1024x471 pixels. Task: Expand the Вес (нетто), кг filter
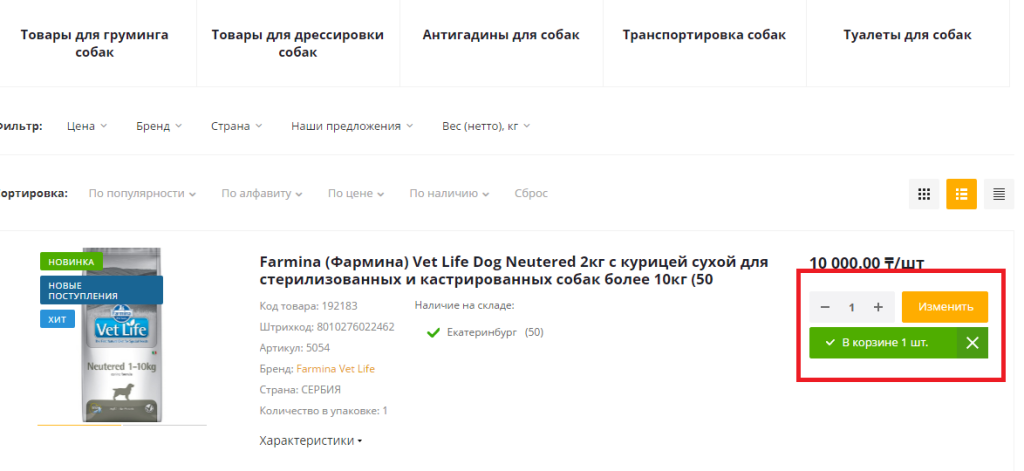coord(485,126)
